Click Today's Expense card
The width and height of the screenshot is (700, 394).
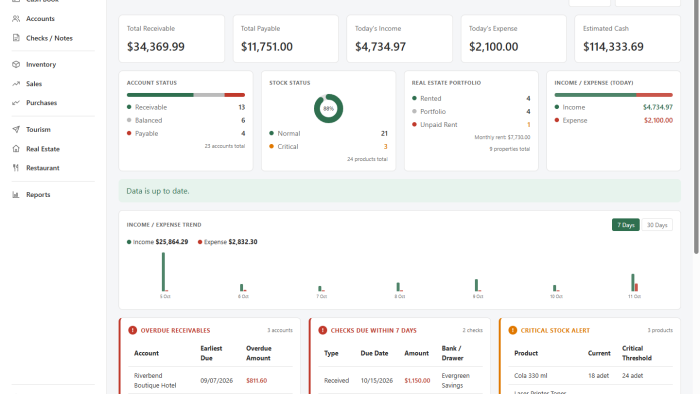point(513,39)
